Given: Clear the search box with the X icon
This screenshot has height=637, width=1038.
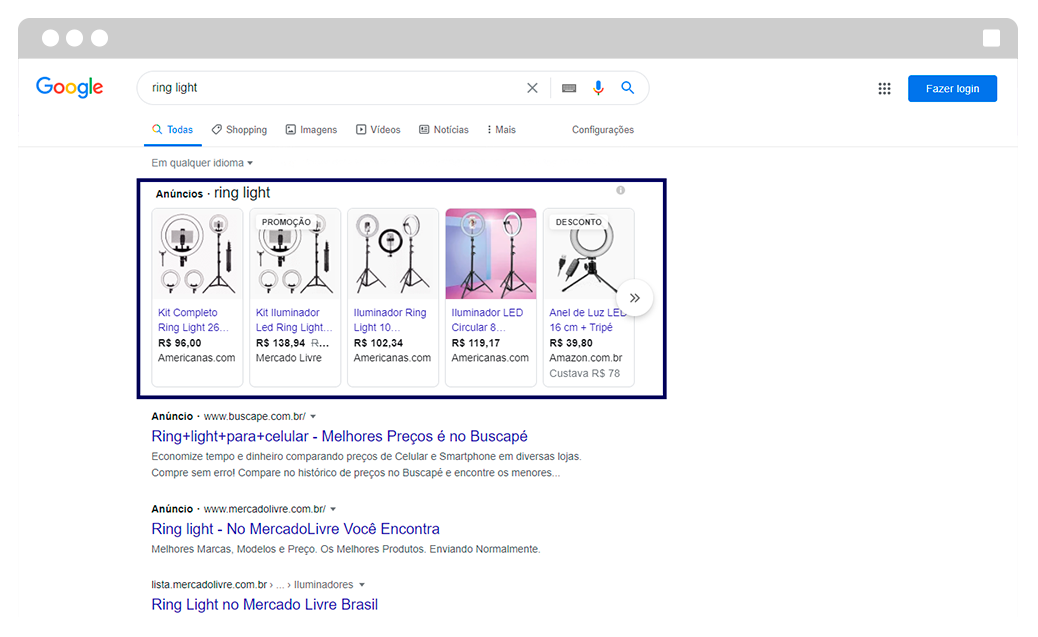Looking at the screenshot, I should 532,88.
